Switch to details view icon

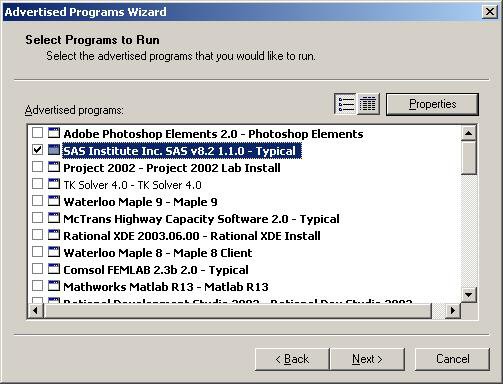tap(368, 104)
